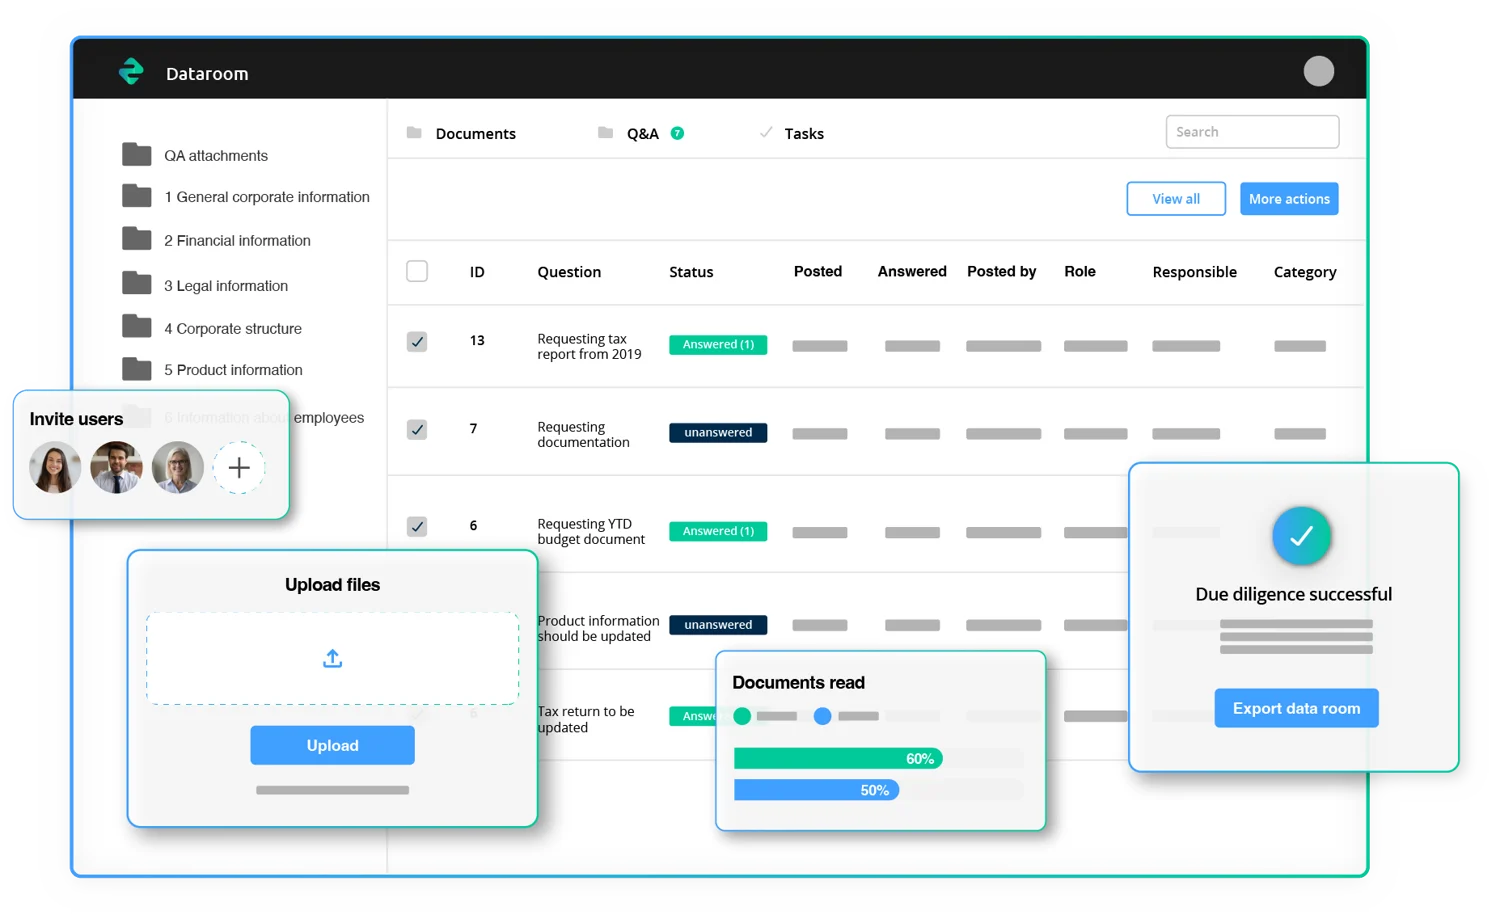Click the green legend dot in Documents read

[x=742, y=716]
